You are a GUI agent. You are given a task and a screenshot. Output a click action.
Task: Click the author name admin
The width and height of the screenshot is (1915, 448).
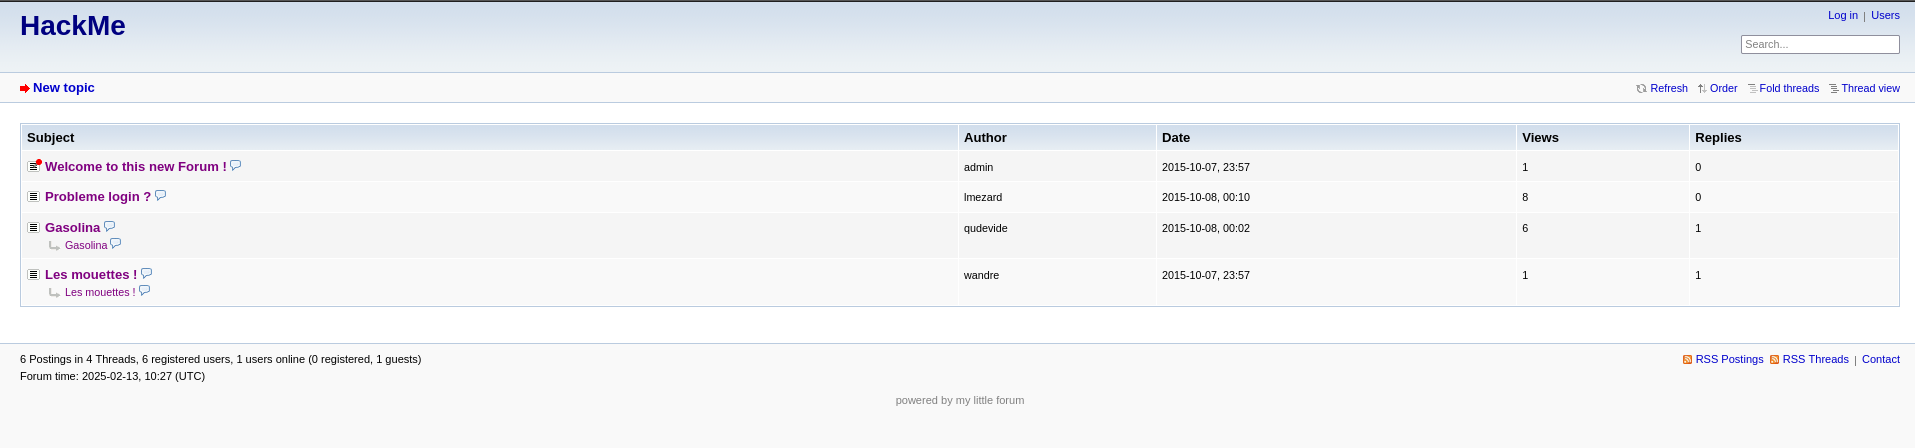(978, 167)
